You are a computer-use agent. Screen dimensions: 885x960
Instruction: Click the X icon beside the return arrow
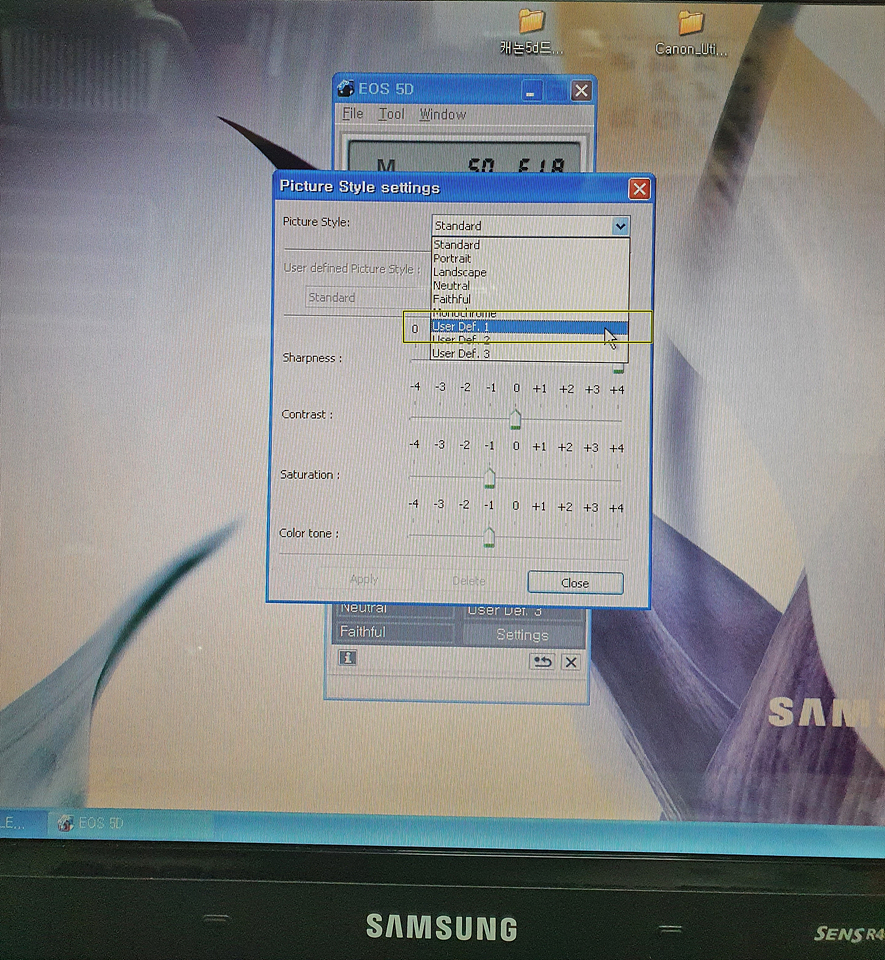pos(571,662)
